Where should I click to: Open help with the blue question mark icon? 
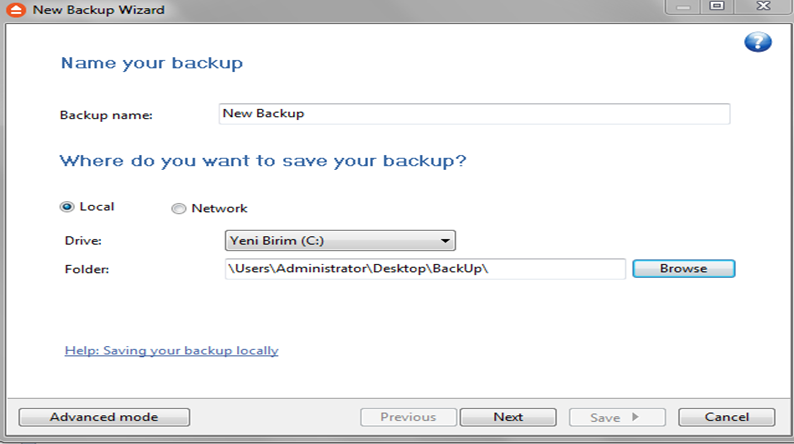click(x=758, y=42)
